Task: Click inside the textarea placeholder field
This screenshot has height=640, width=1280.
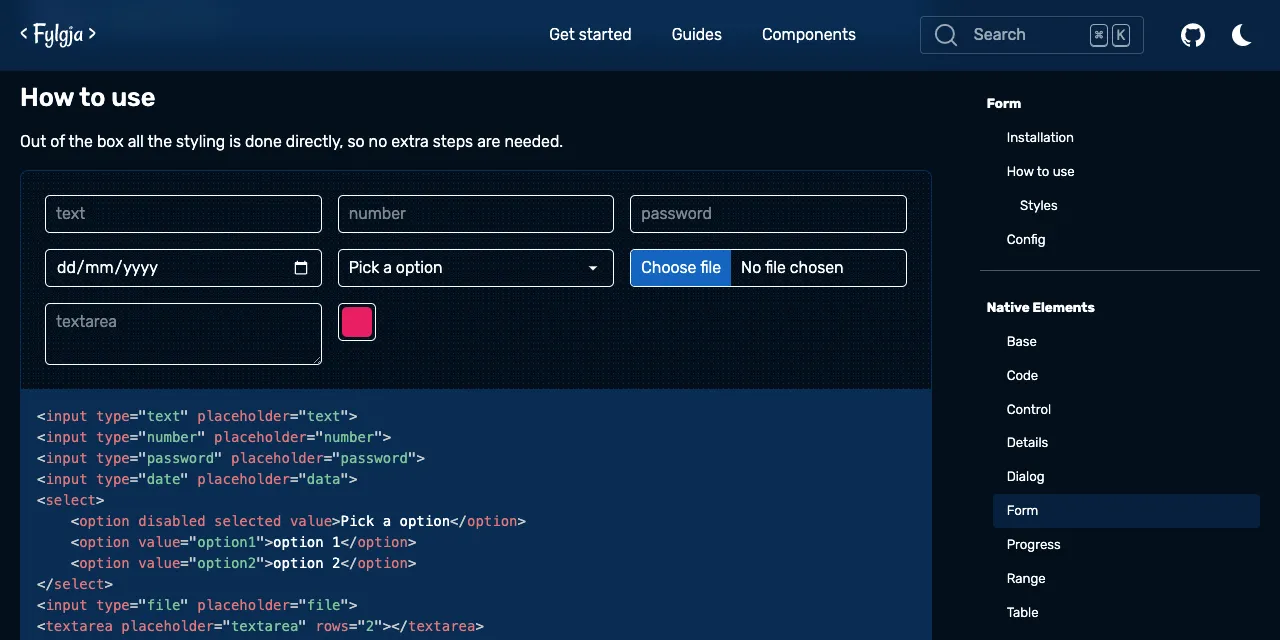Action: [x=183, y=333]
